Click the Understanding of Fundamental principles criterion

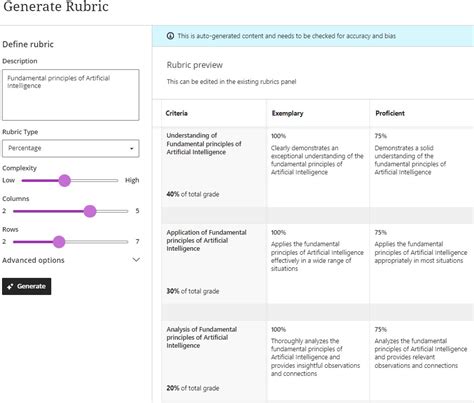click(x=204, y=144)
